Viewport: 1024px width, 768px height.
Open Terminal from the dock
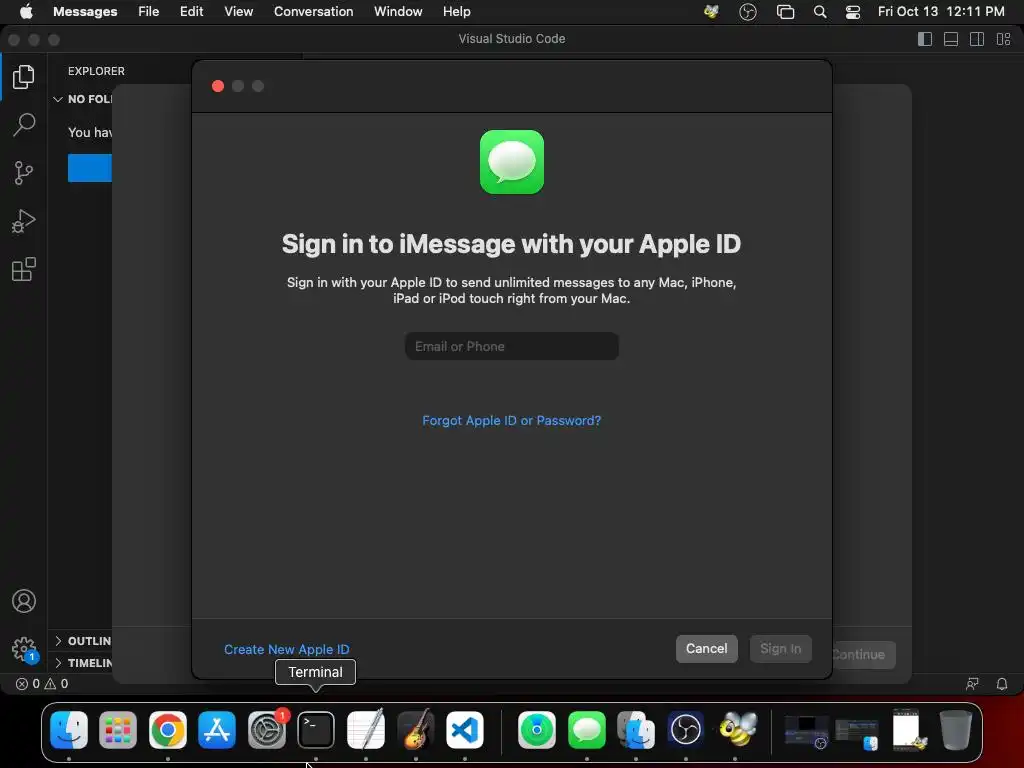click(316, 729)
